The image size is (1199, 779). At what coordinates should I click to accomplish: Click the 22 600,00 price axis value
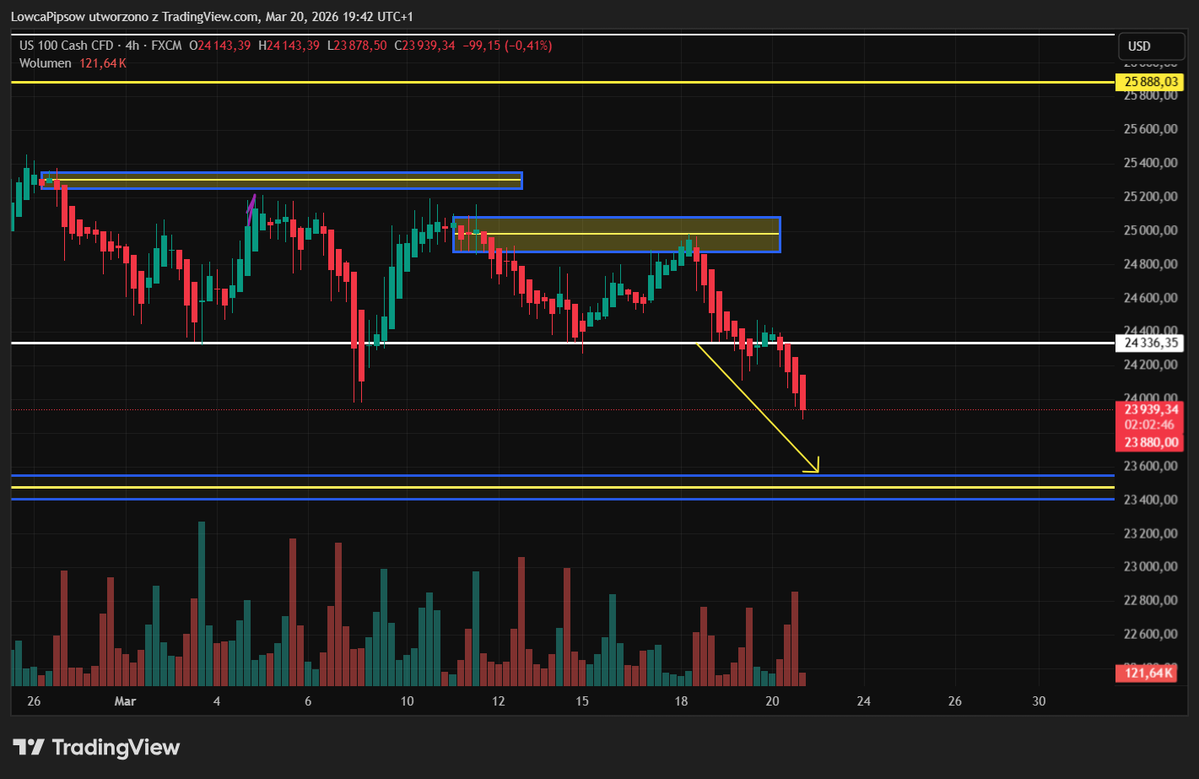click(1150, 634)
